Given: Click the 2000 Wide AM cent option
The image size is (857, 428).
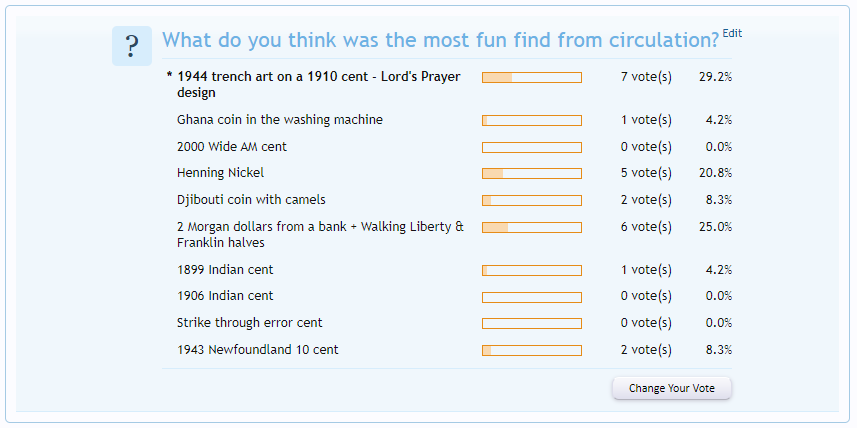Looking at the screenshot, I should tap(232, 146).
